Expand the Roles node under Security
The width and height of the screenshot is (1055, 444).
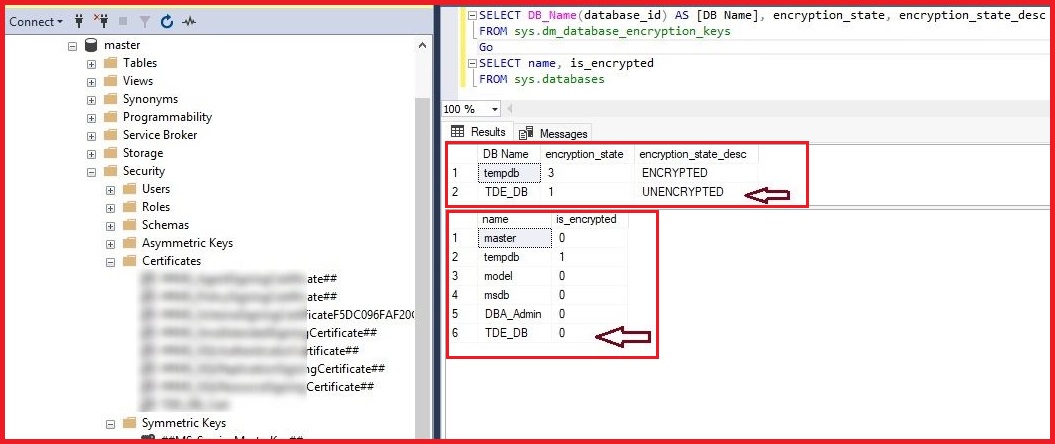point(111,208)
